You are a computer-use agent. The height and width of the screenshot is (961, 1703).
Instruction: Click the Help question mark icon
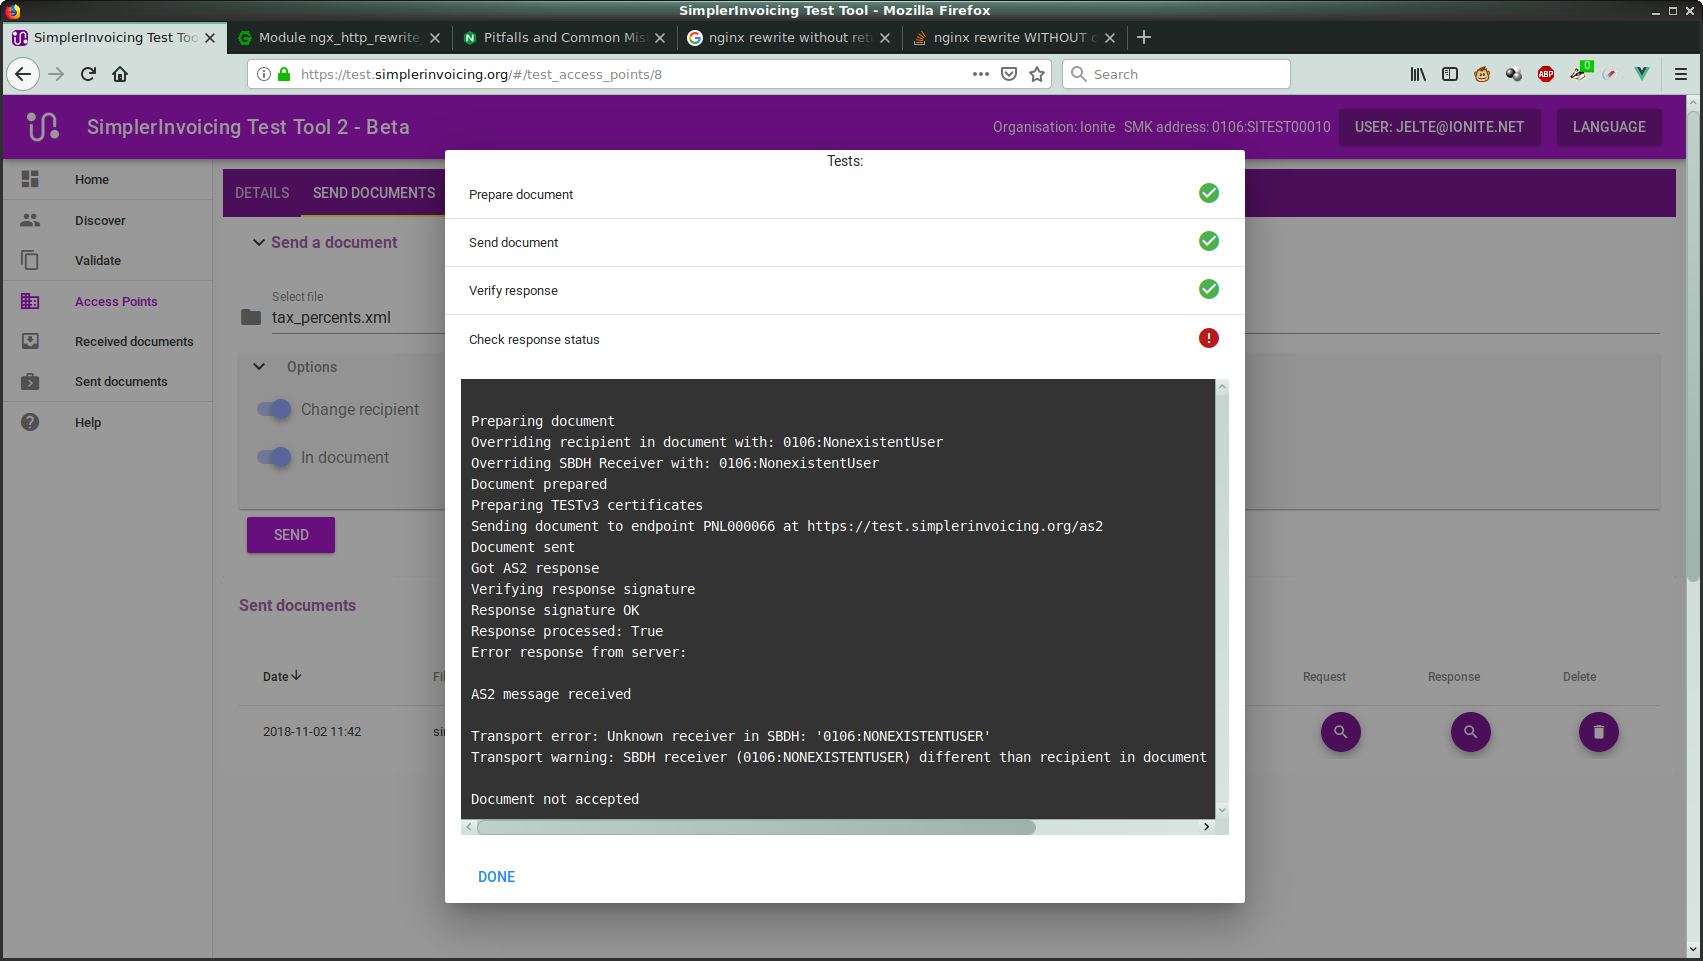(30, 422)
